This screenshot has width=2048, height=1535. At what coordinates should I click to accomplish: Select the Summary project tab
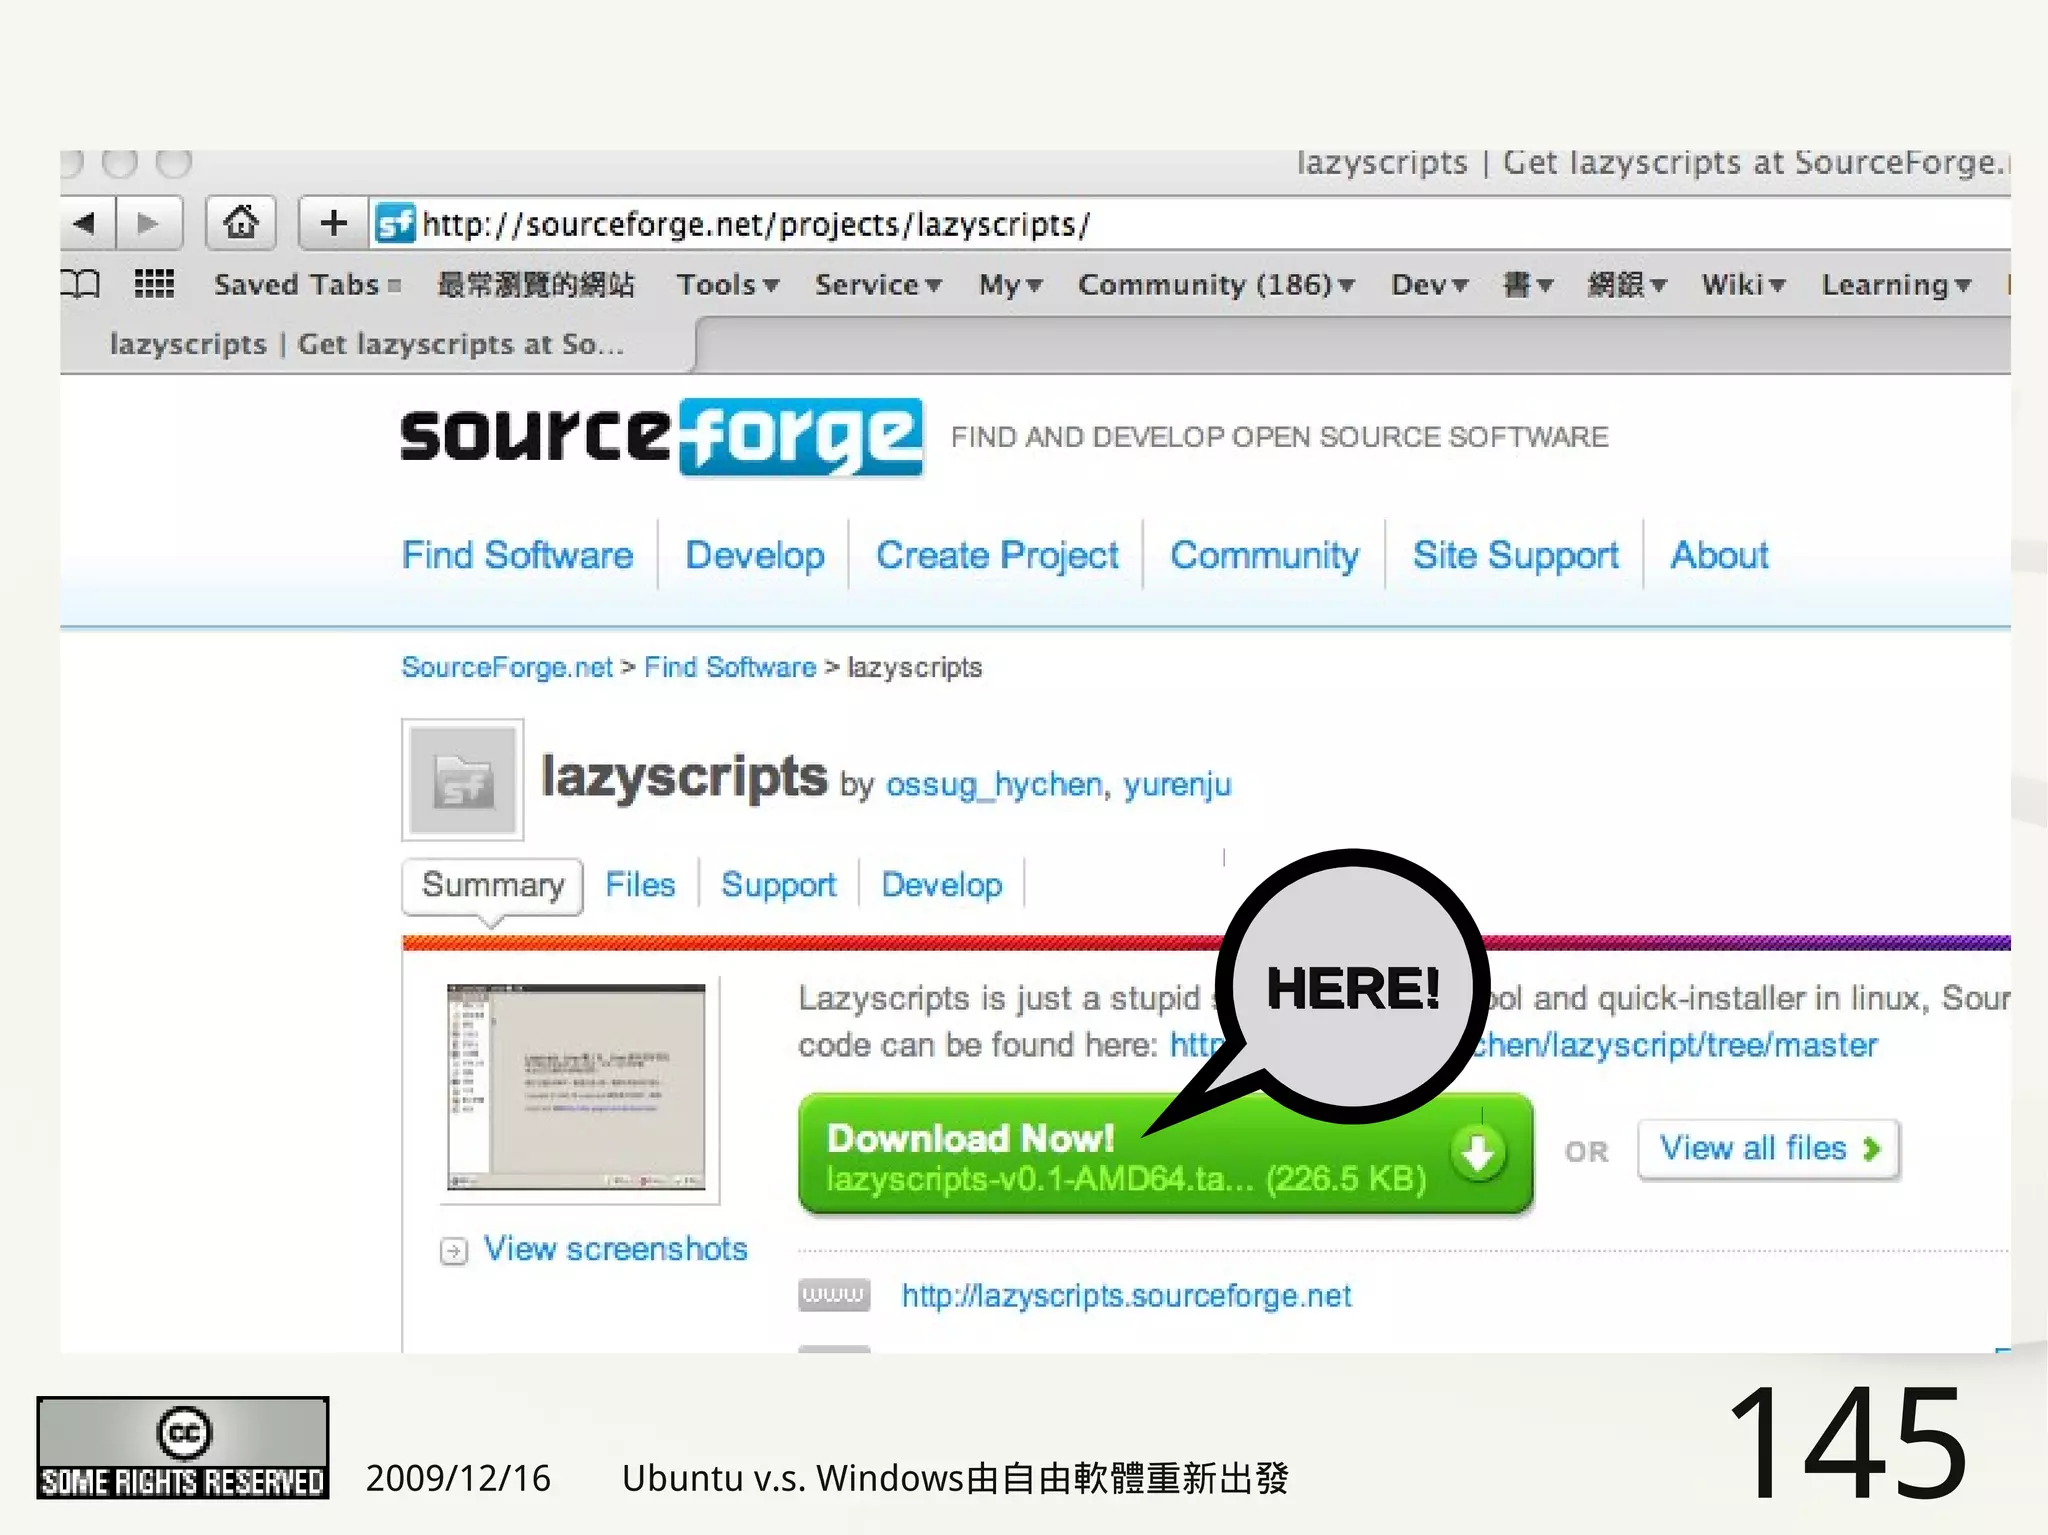493,886
